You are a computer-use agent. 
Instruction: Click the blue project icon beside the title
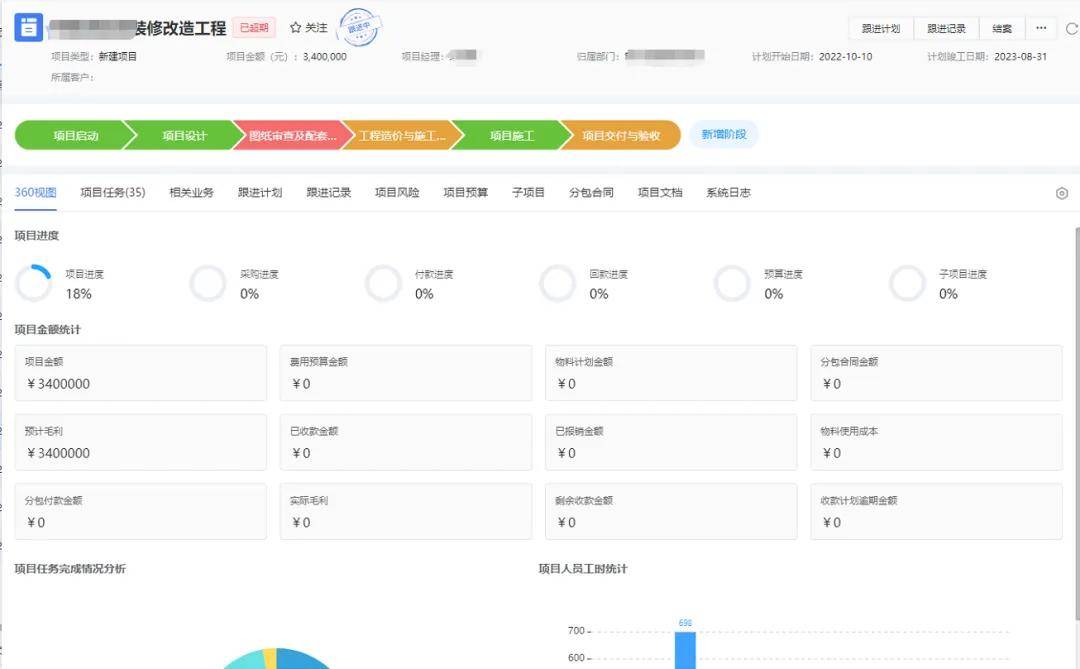pyautogui.click(x=28, y=27)
